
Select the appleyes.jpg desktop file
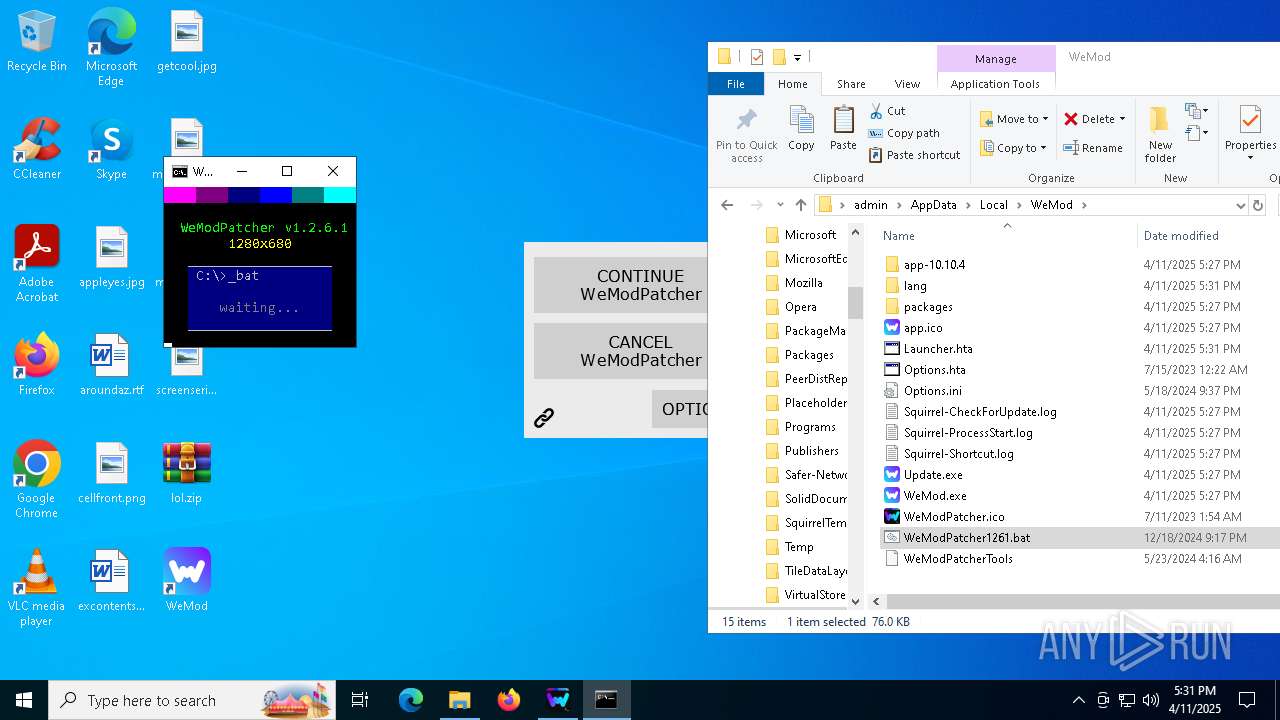pyautogui.click(x=112, y=258)
